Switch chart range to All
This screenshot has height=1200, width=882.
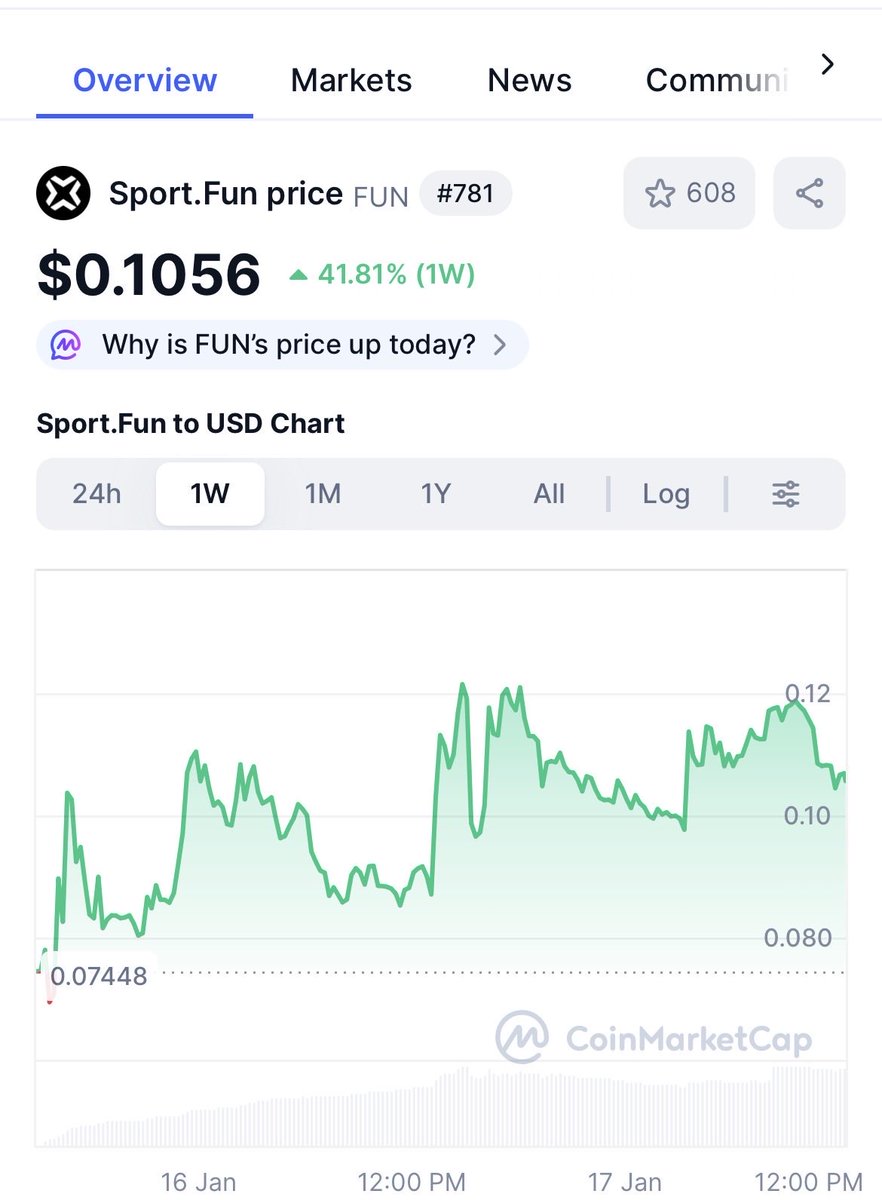(x=549, y=494)
